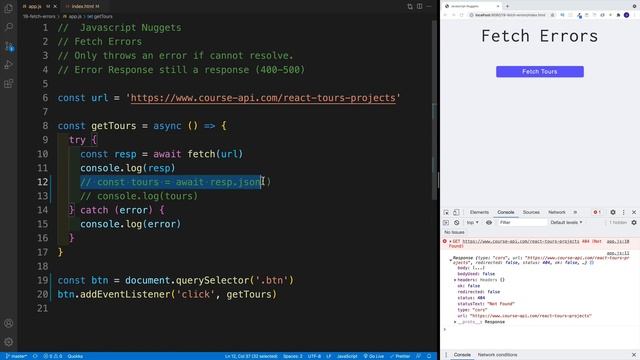
Task: Open the editor more actions icon
Action: pos(429,6)
